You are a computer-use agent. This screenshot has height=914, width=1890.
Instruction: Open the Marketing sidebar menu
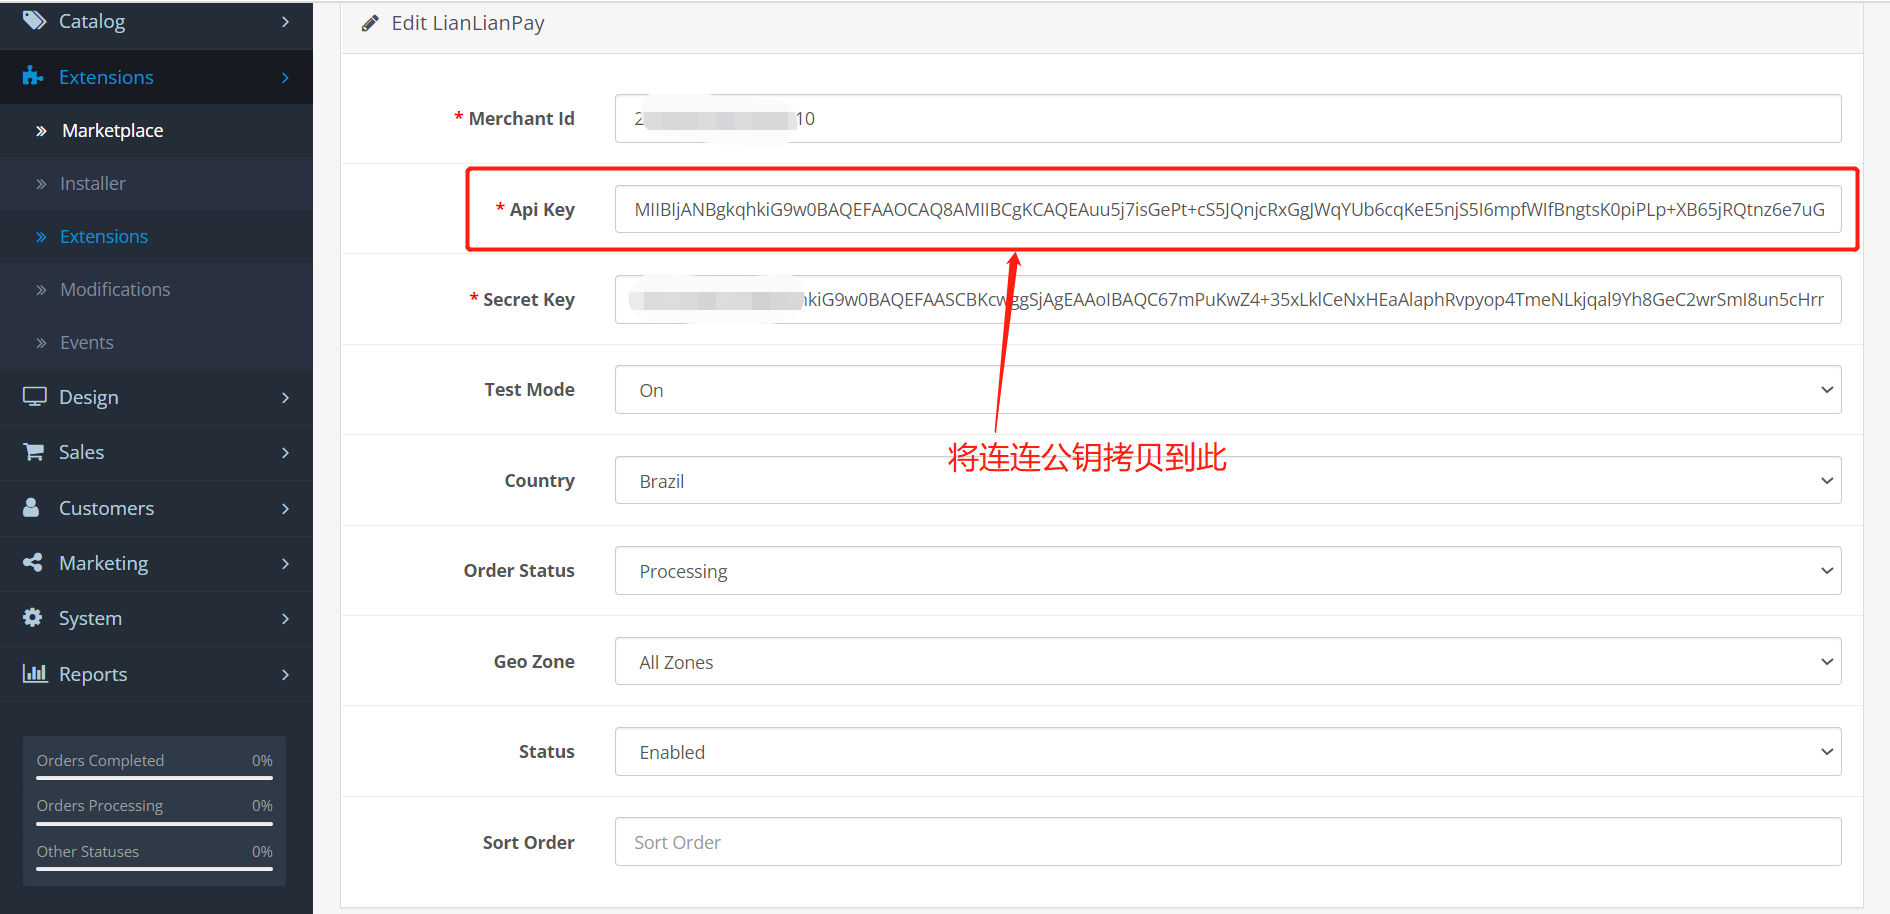coord(156,563)
